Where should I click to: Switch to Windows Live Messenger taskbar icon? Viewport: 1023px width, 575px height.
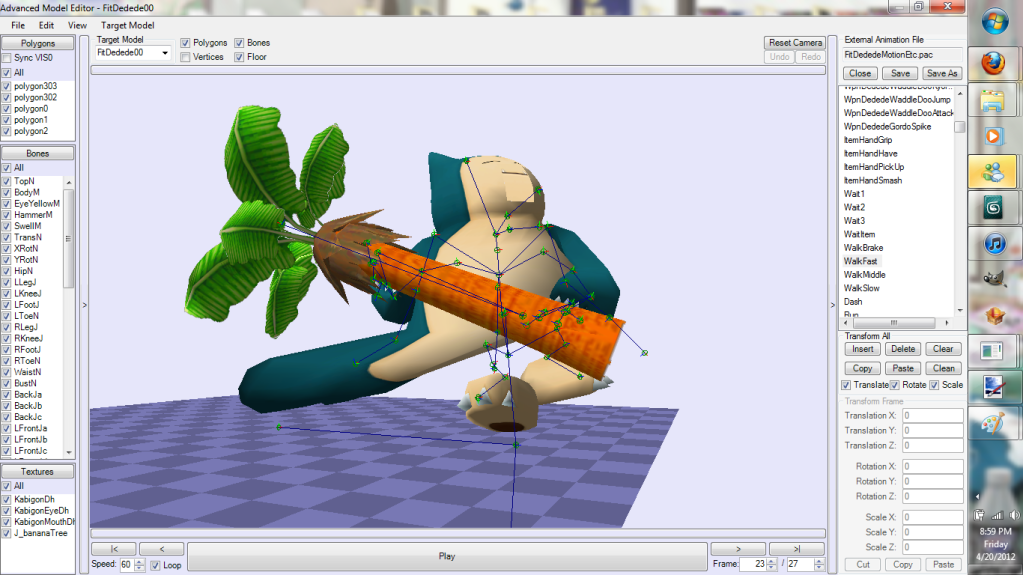[993, 172]
